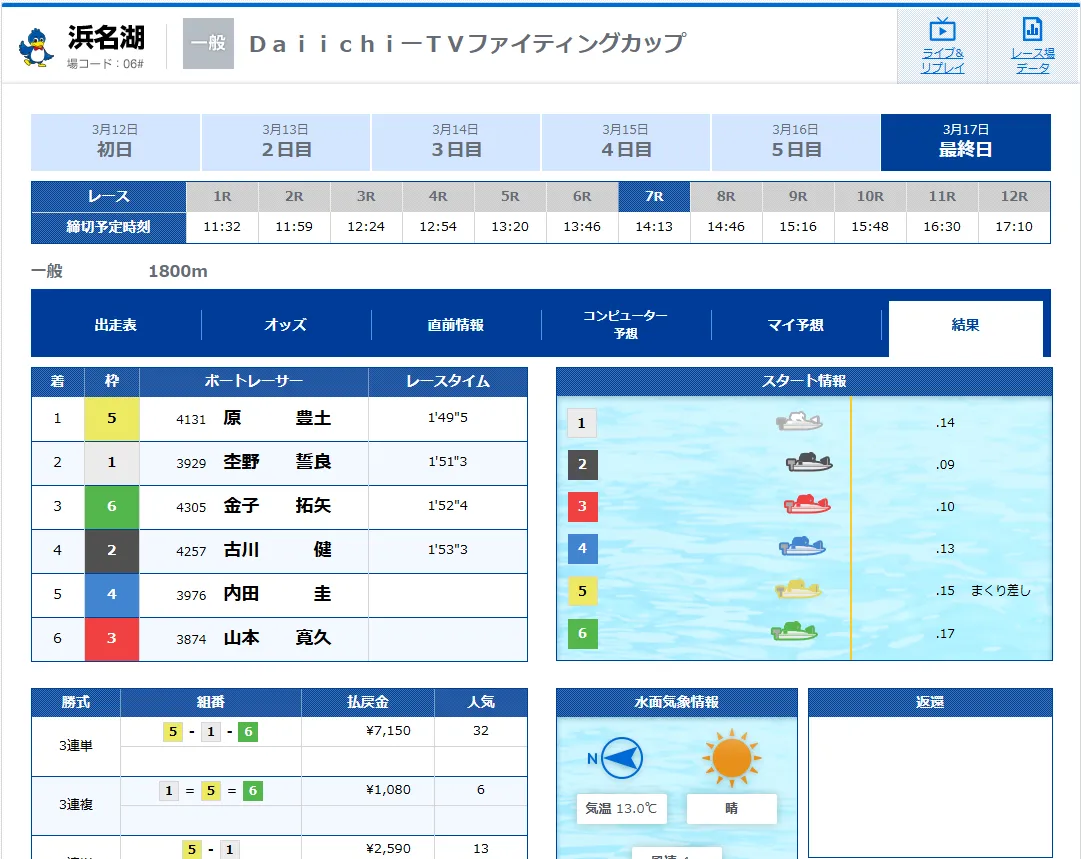This screenshot has height=859, width=1081.
Task: Select the 直前情報 tab
Action: (x=456, y=325)
